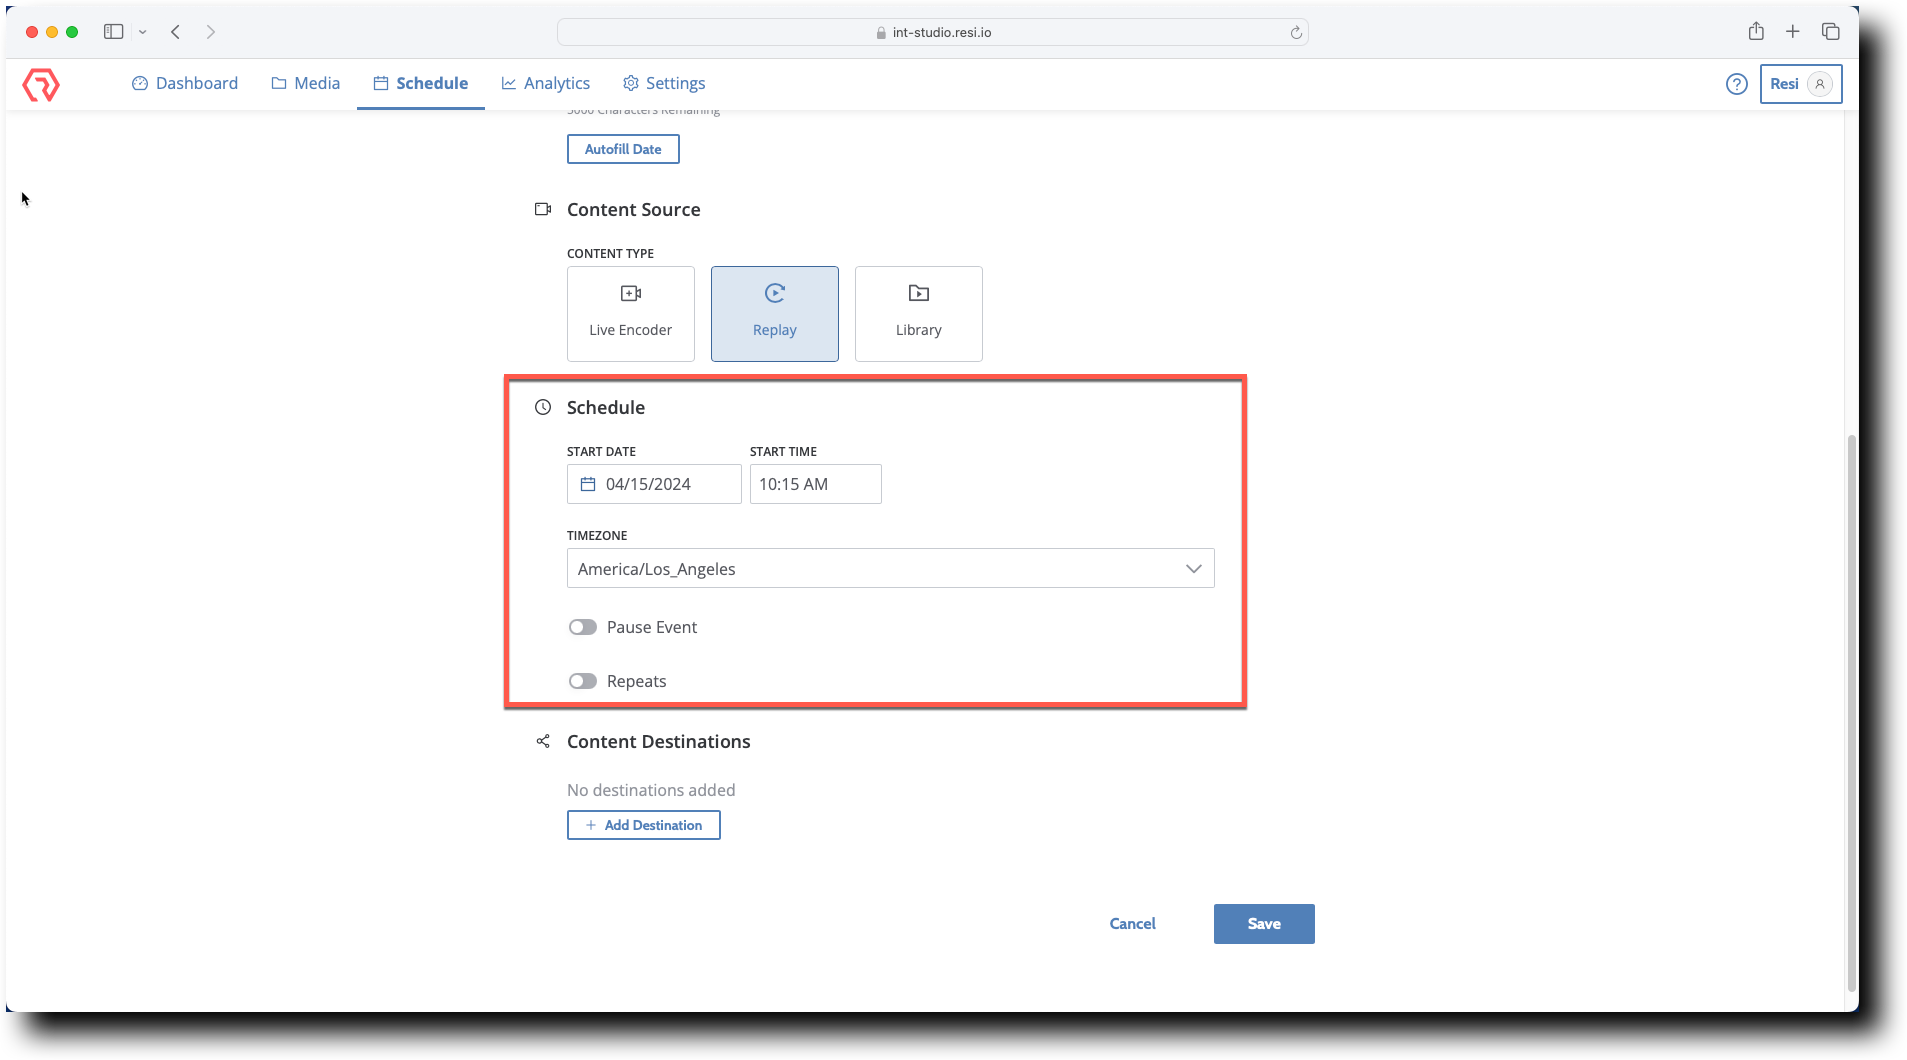Click the Resi logo icon
This screenshot has height=1060, width=1907.
click(41, 84)
